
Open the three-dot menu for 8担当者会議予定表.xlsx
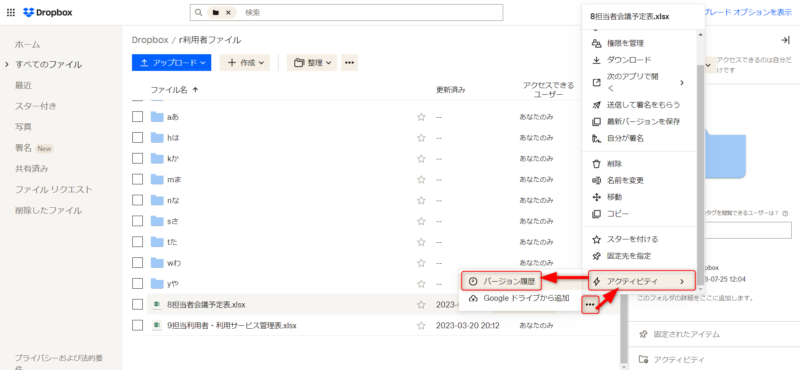coord(590,305)
